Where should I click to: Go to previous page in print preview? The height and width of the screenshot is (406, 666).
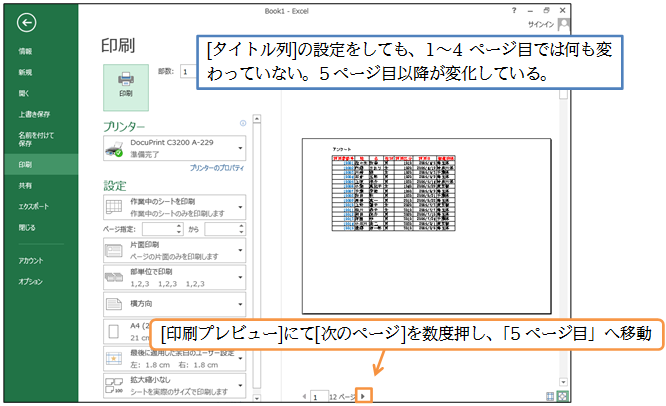click(303, 397)
